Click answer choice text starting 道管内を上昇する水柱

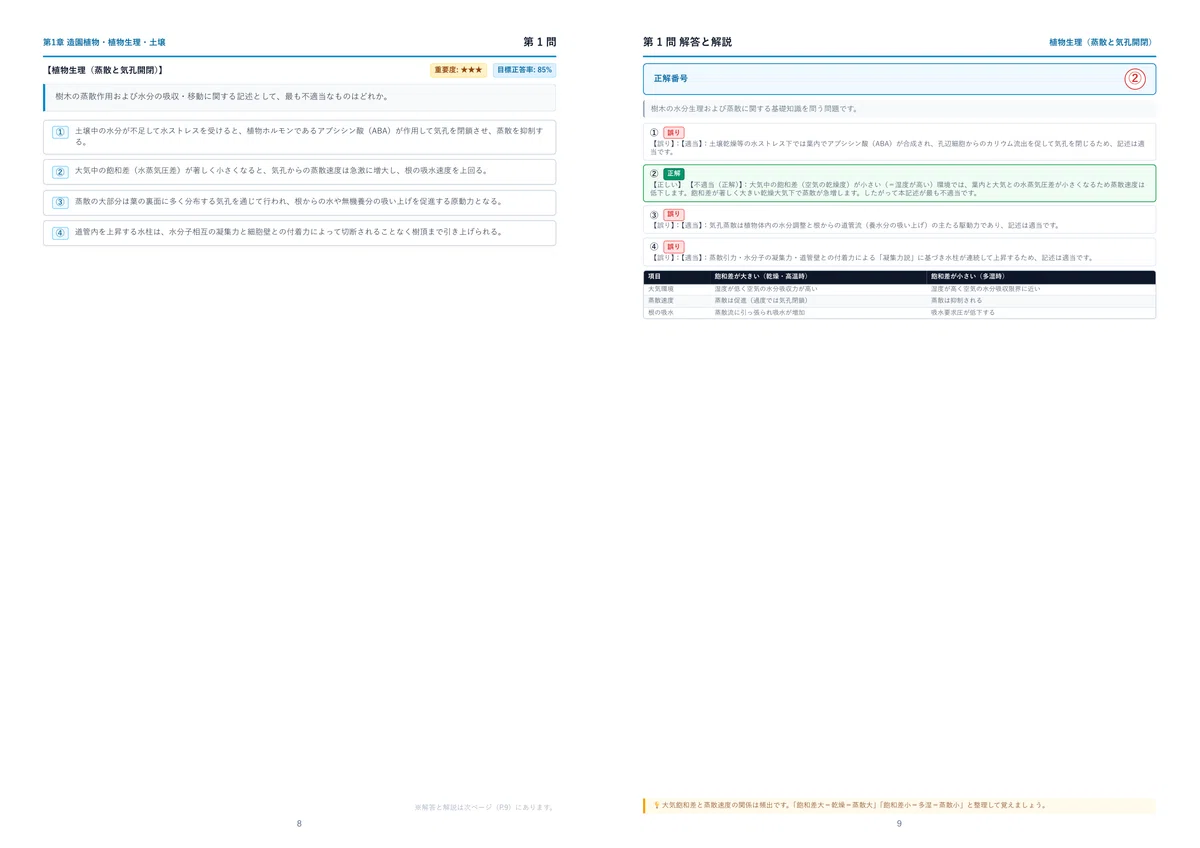[x=288, y=232]
